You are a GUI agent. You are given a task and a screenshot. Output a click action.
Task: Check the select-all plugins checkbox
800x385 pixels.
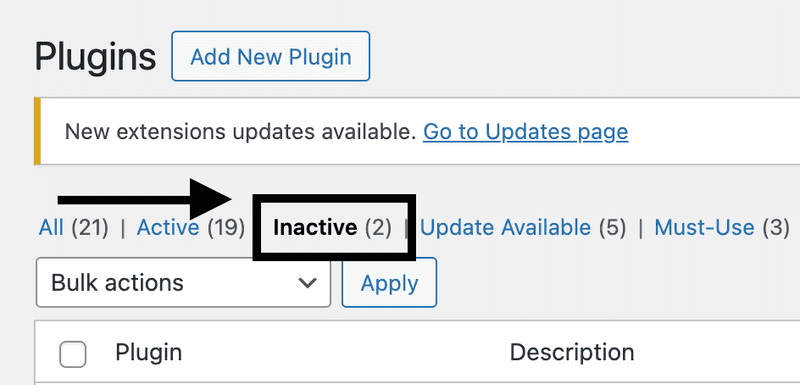(72, 354)
